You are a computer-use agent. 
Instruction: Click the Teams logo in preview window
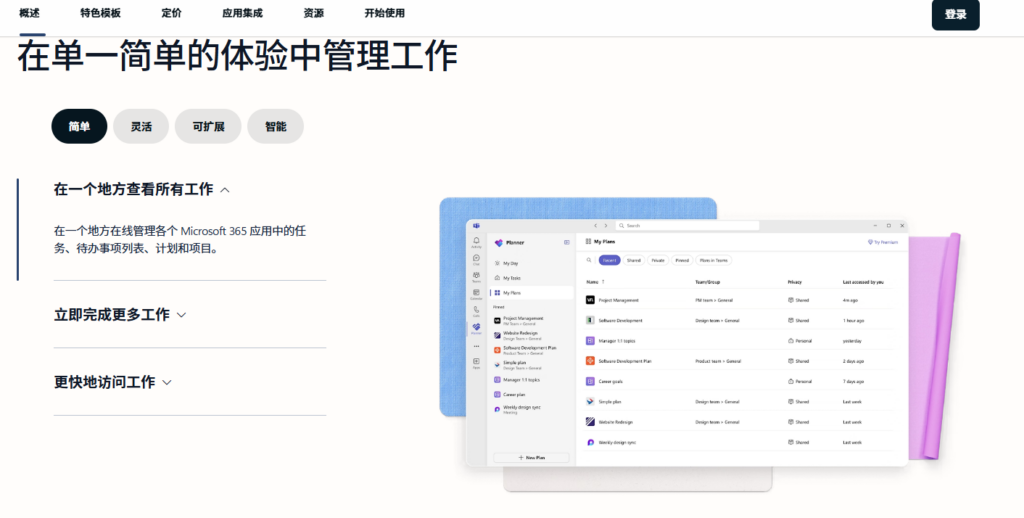coord(477,225)
